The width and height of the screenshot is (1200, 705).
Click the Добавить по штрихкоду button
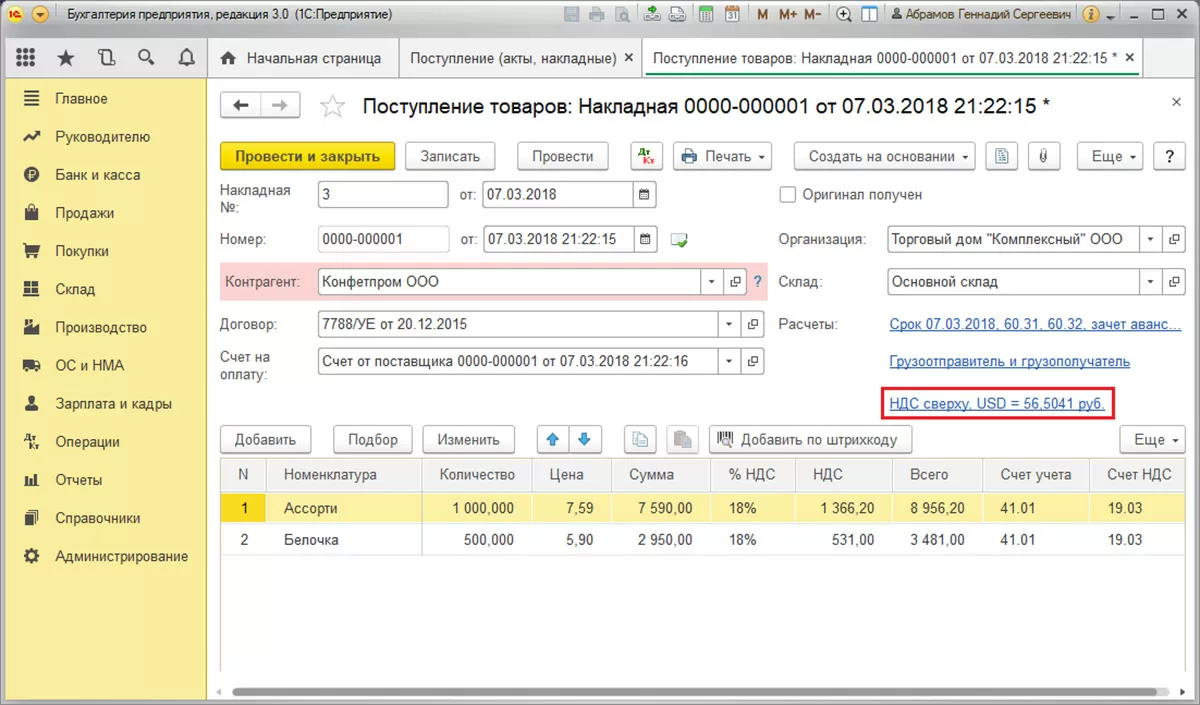click(810, 439)
